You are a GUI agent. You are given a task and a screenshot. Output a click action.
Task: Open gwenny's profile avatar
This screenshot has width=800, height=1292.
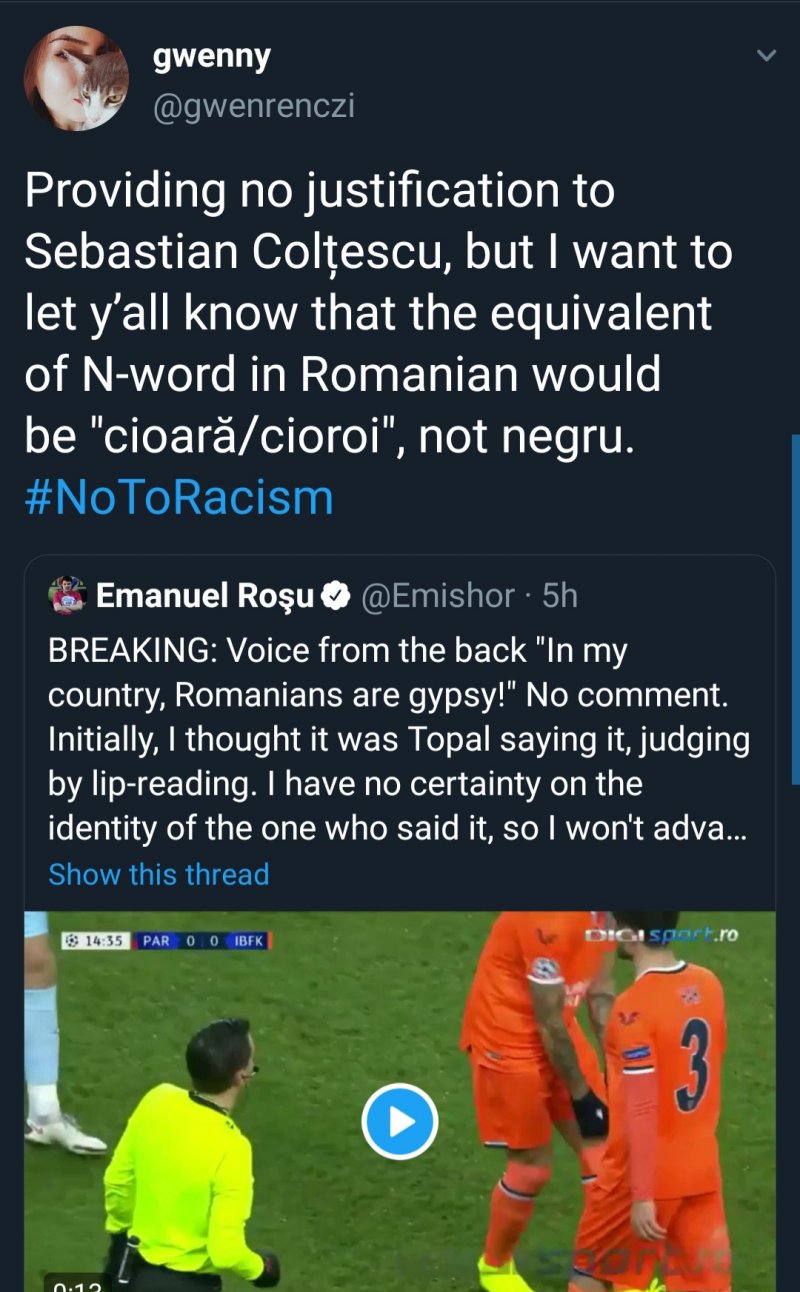77,78
